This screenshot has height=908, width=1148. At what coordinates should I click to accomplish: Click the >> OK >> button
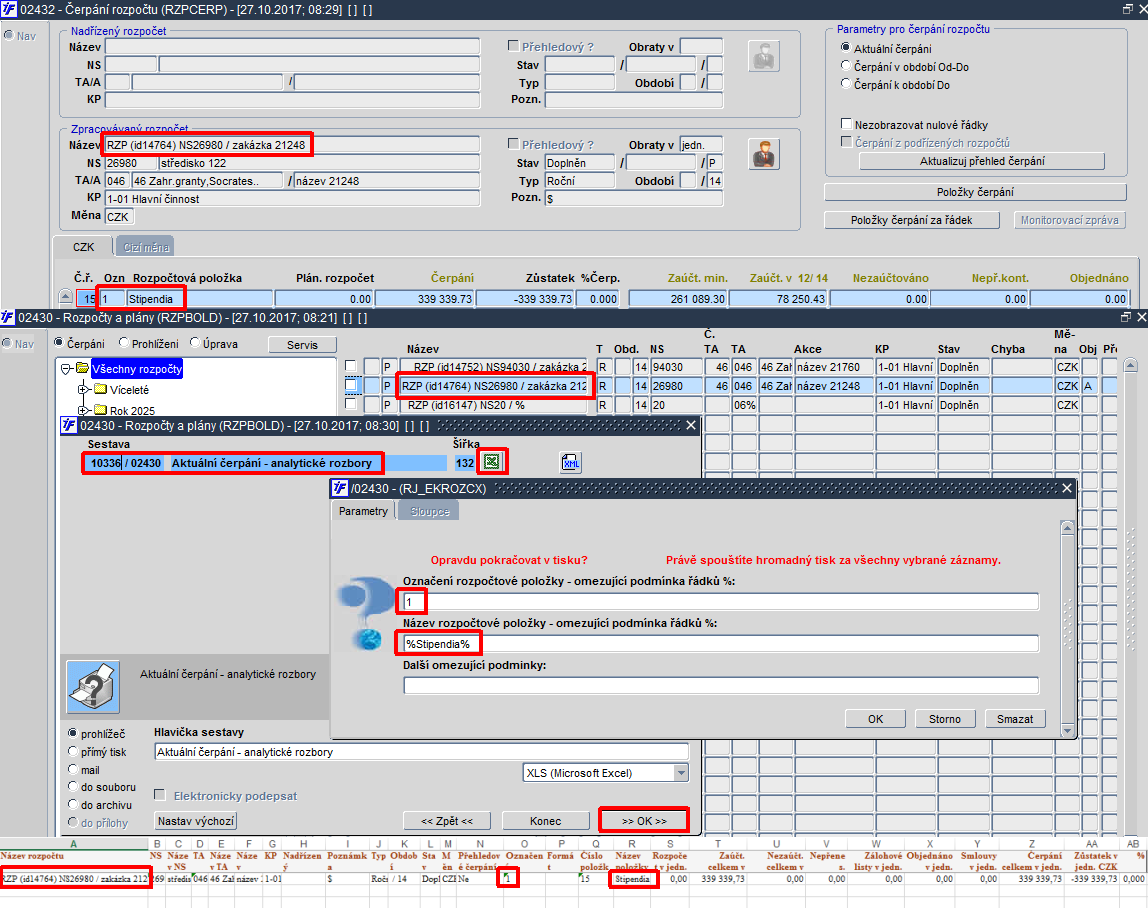pyautogui.click(x=644, y=821)
